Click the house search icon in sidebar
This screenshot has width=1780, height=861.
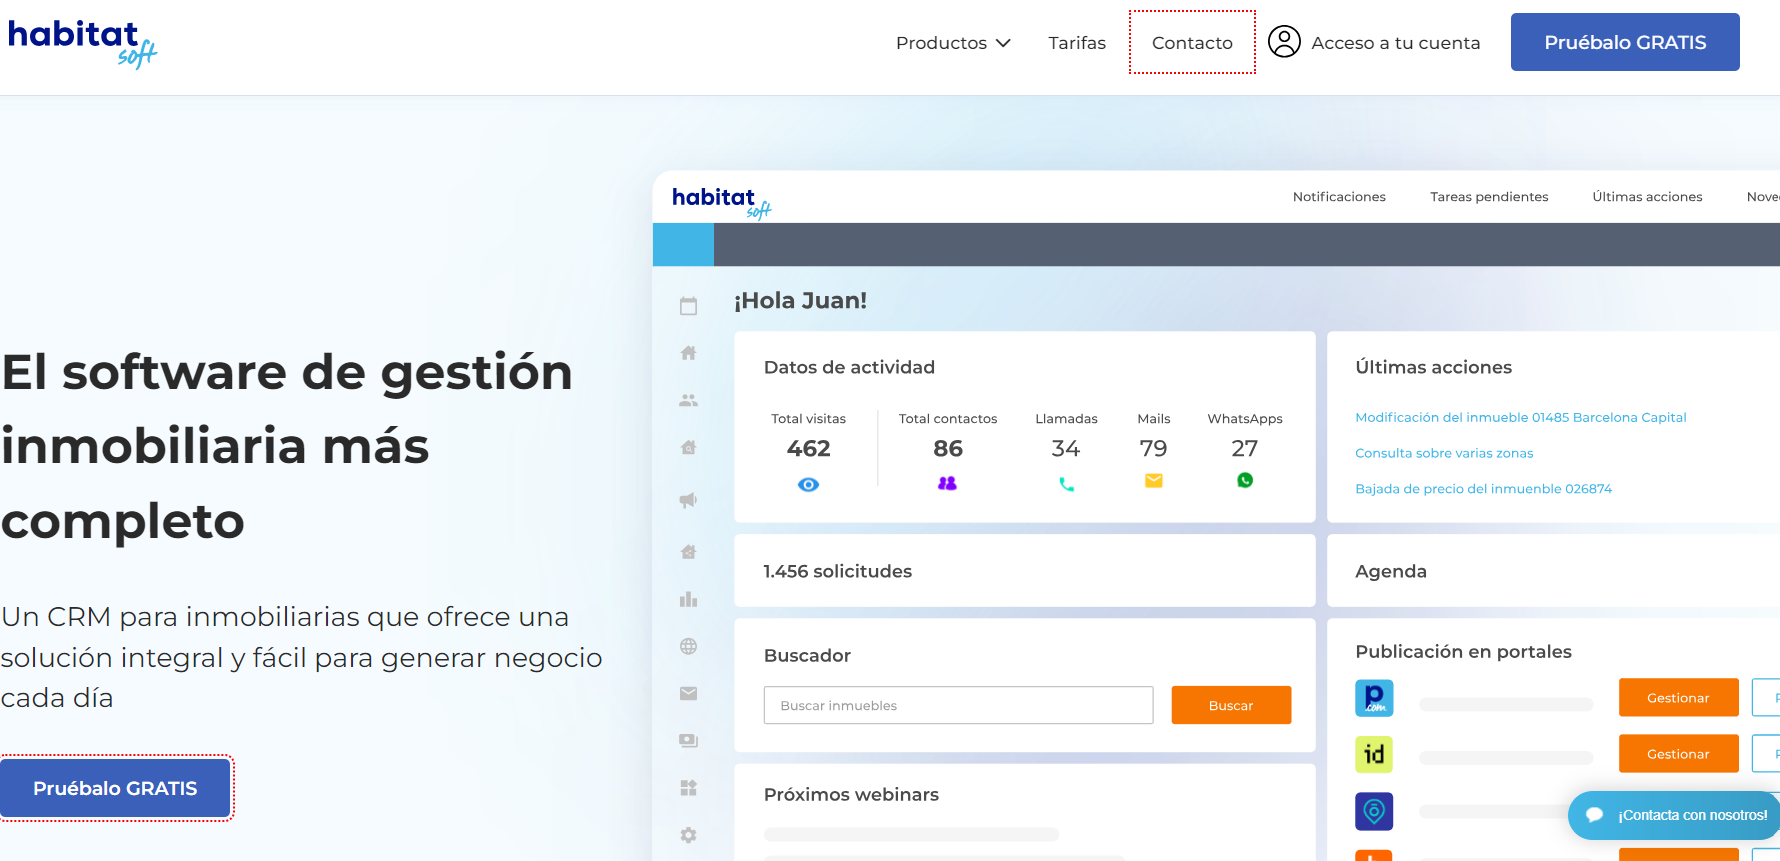tap(688, 447)
